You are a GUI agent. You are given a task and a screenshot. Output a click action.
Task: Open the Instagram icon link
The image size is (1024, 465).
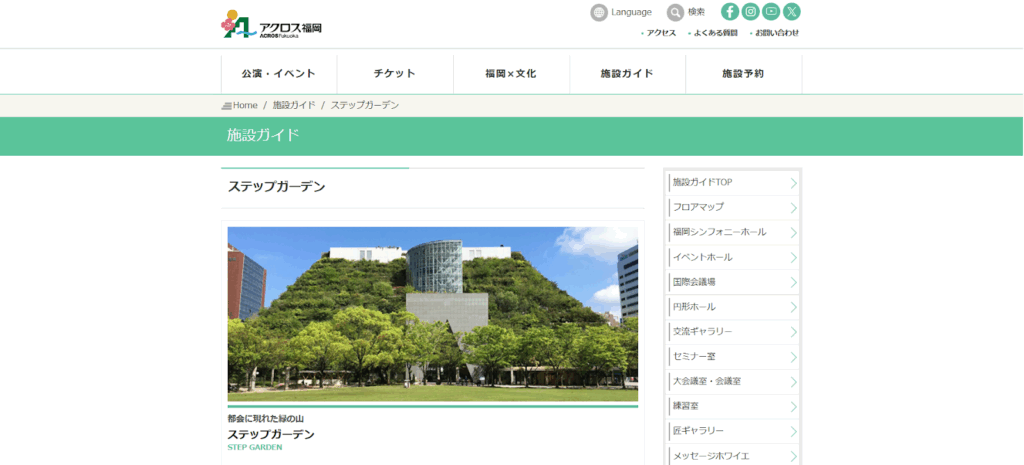(750, 12)
